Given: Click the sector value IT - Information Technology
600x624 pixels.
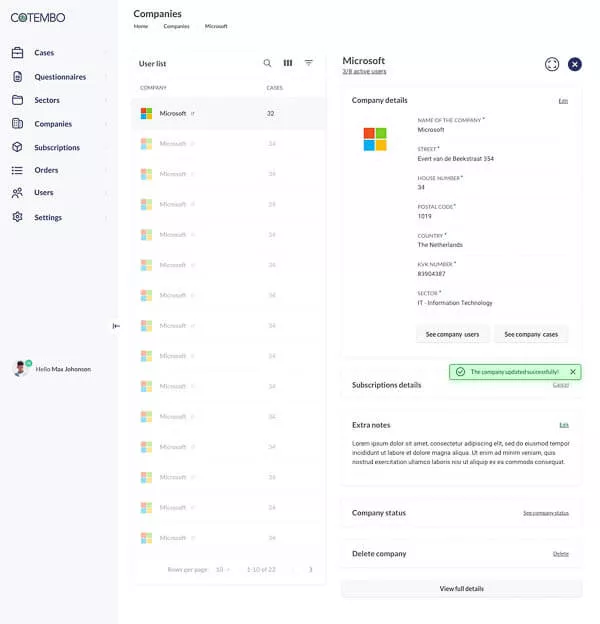Looking at the screenshot, I should (x=455, y=303).
